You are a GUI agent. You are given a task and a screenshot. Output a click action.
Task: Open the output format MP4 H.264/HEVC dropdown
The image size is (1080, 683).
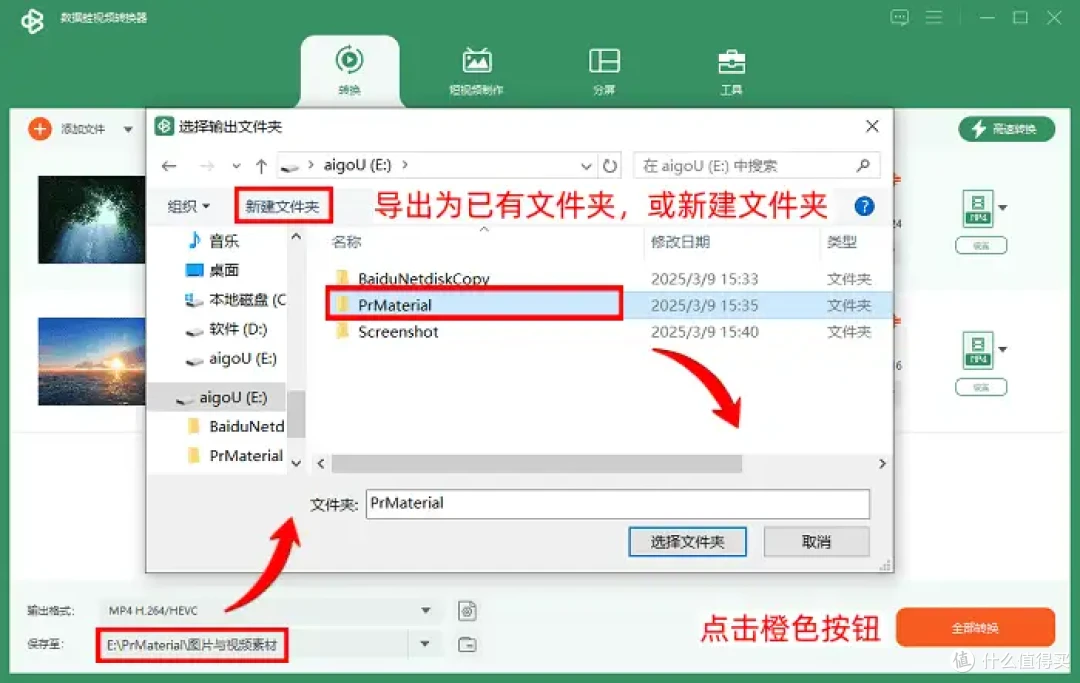pos(269,611)
